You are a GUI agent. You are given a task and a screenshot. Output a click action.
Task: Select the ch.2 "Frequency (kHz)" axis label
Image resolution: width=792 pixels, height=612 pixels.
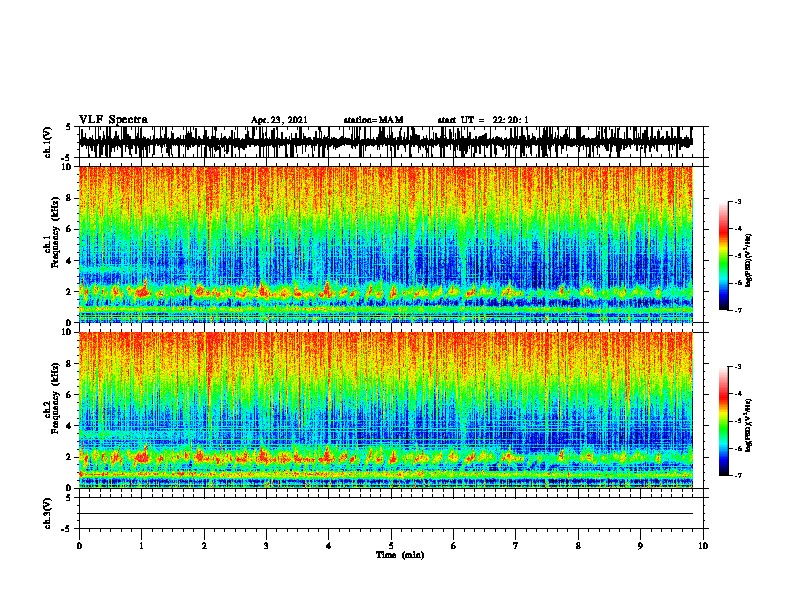pos(55,398)
